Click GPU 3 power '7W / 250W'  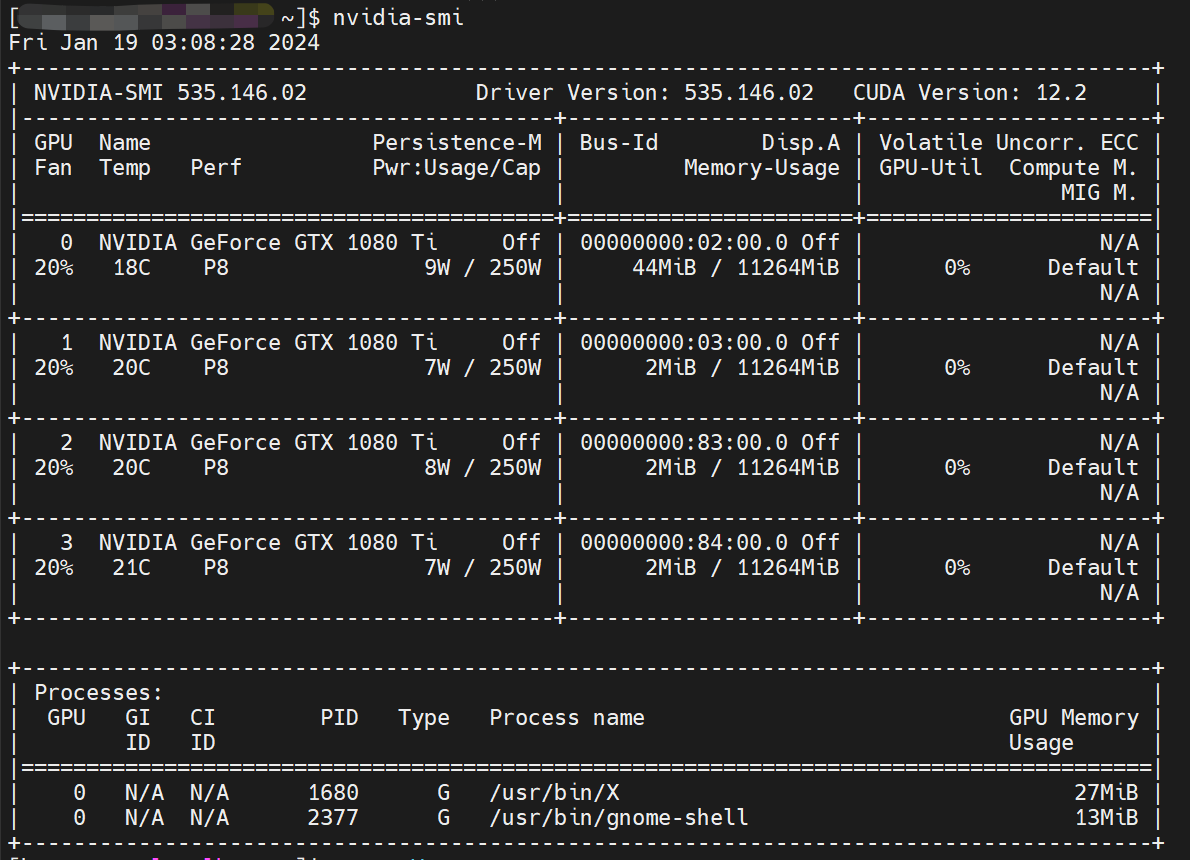pyautogui.click(x=483, y=568)
